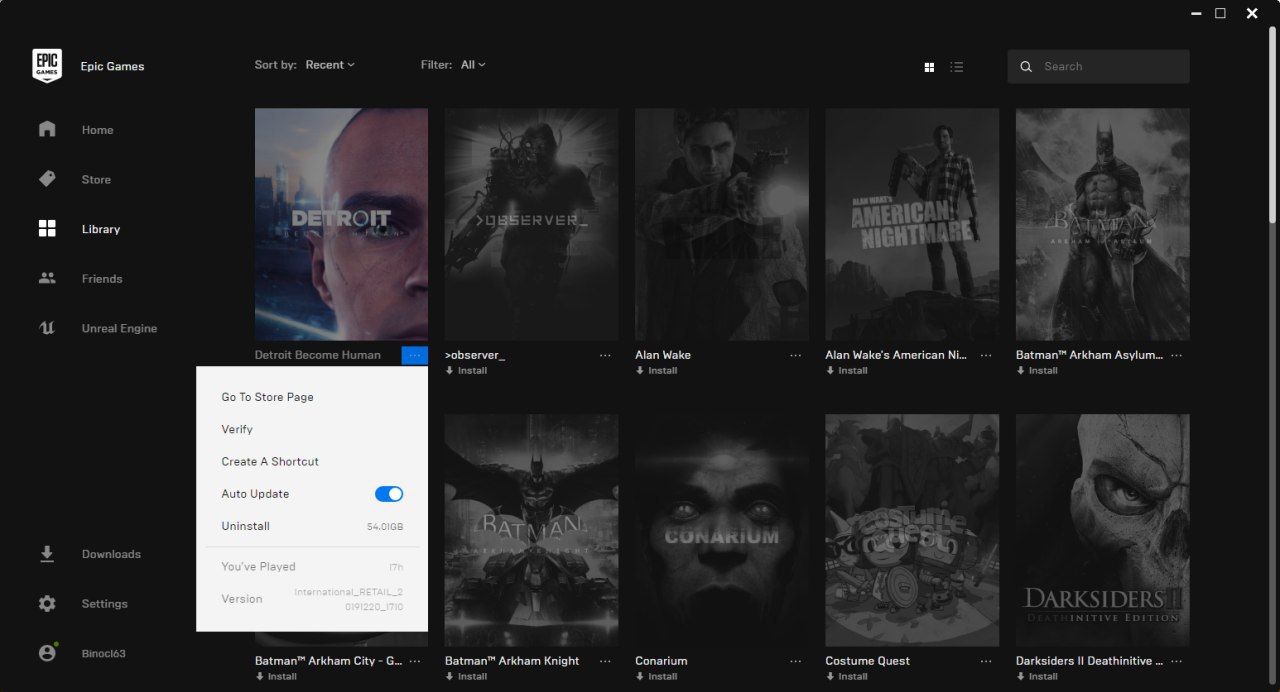The image size is (1280, 692).
Task: Install Batman Arkham Knight
Action: [x=467, y=677]
